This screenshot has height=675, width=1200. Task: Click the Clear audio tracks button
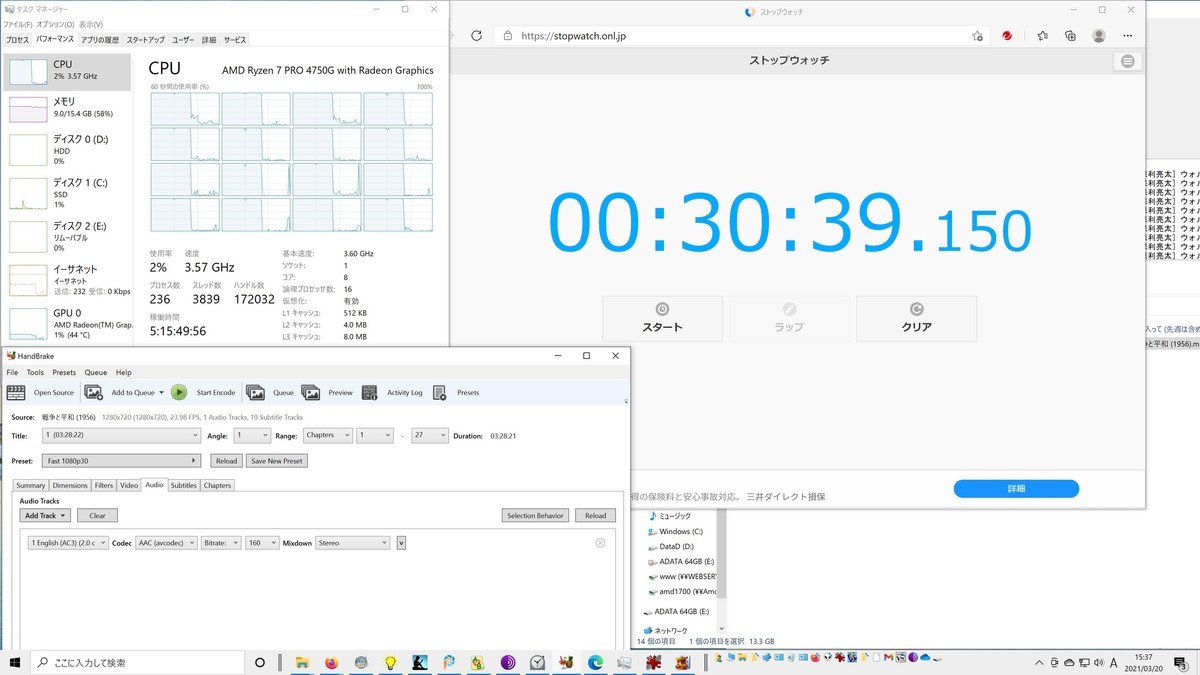(x=97, y=516)
